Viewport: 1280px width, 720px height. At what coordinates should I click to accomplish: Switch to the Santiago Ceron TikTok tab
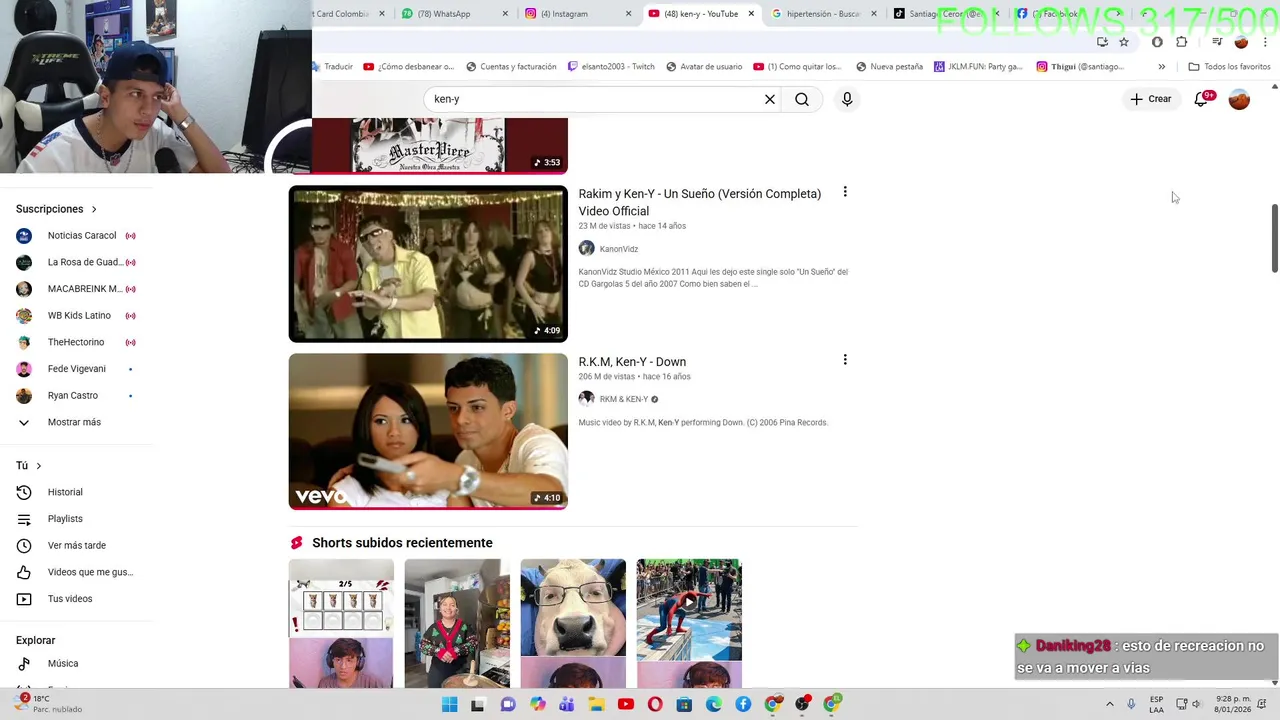coord(945,14)
